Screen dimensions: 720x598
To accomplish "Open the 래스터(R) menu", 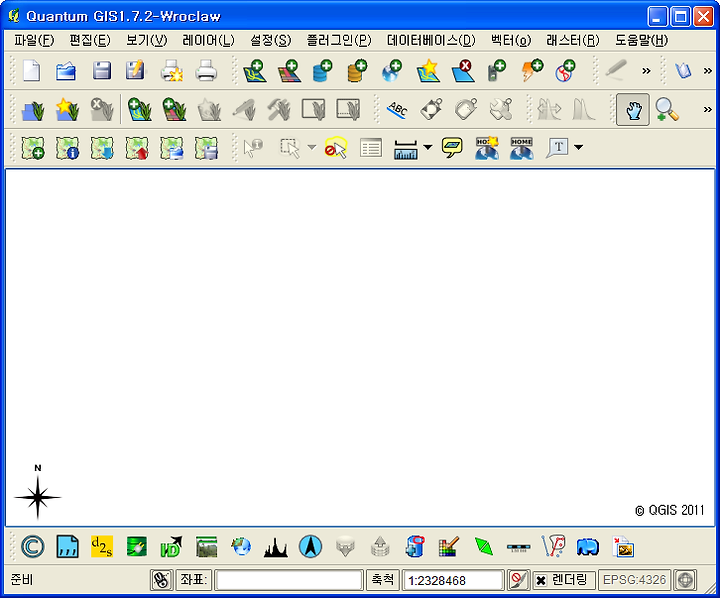I will 573,40.
